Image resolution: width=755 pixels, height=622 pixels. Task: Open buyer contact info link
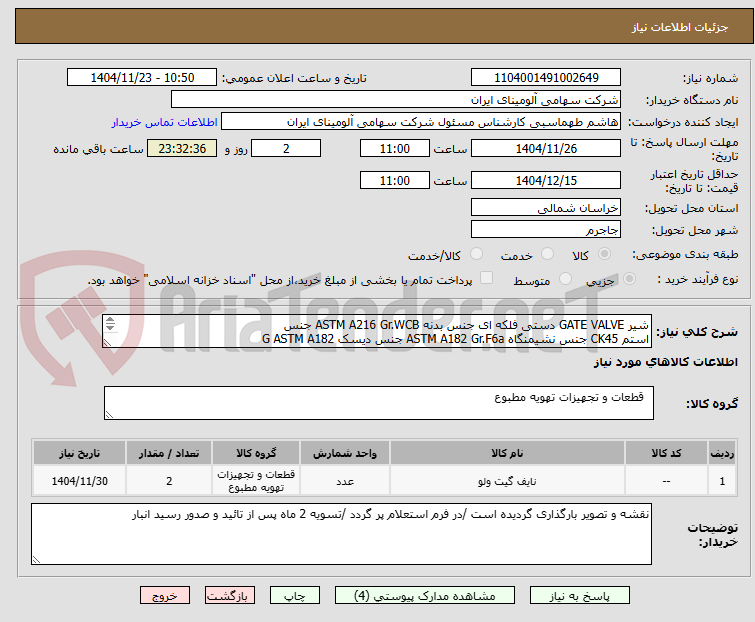165,122
